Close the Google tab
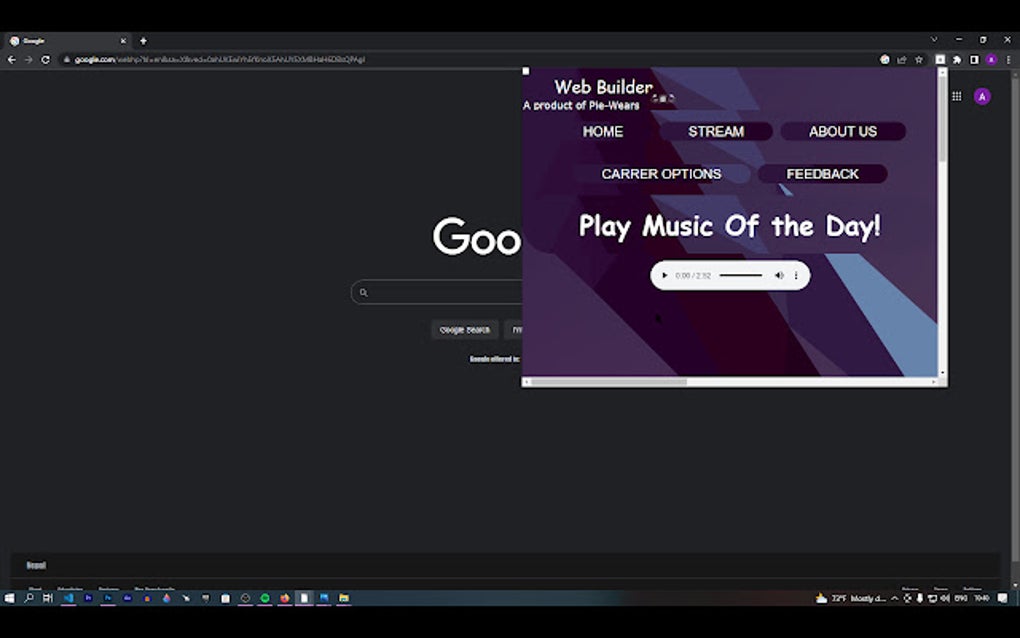Viewport: 1020px width, 638px height. pyautogui.click(x=123, y=41)
